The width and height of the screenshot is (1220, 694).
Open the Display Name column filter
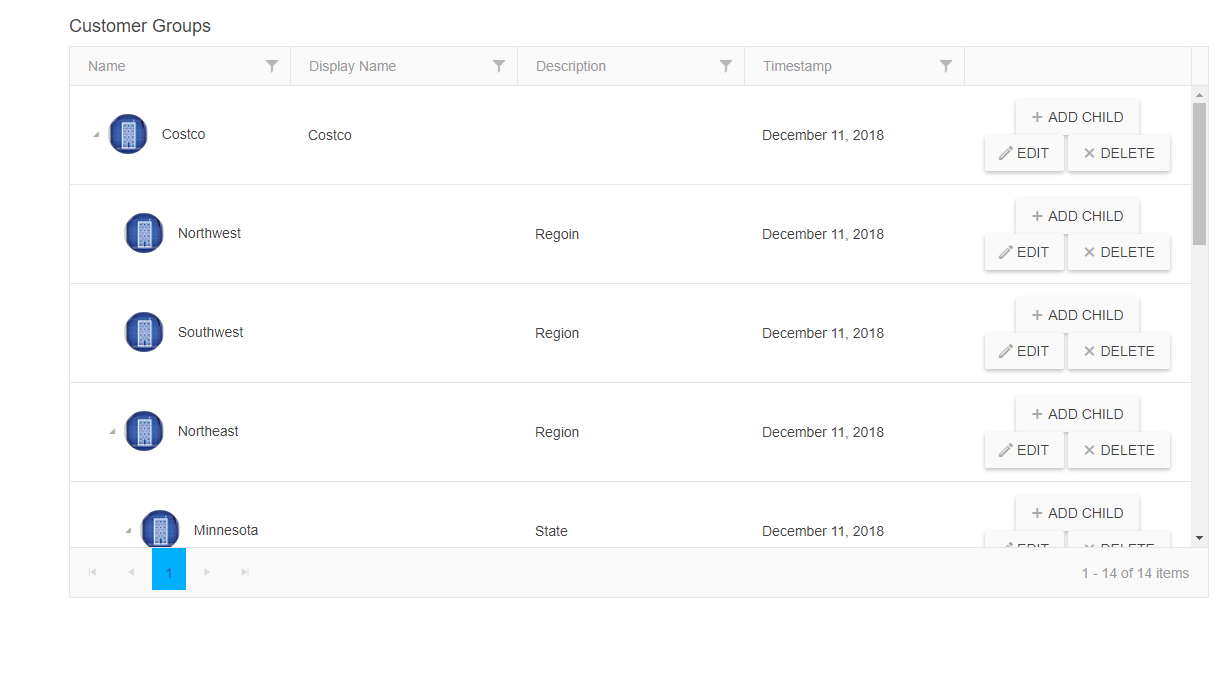click(498, 66)
